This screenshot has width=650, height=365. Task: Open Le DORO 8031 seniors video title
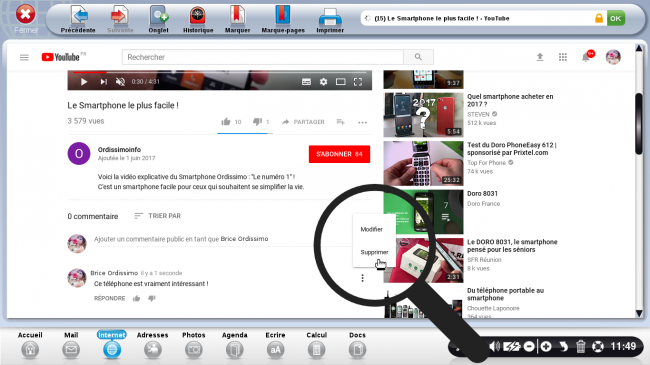512,246
